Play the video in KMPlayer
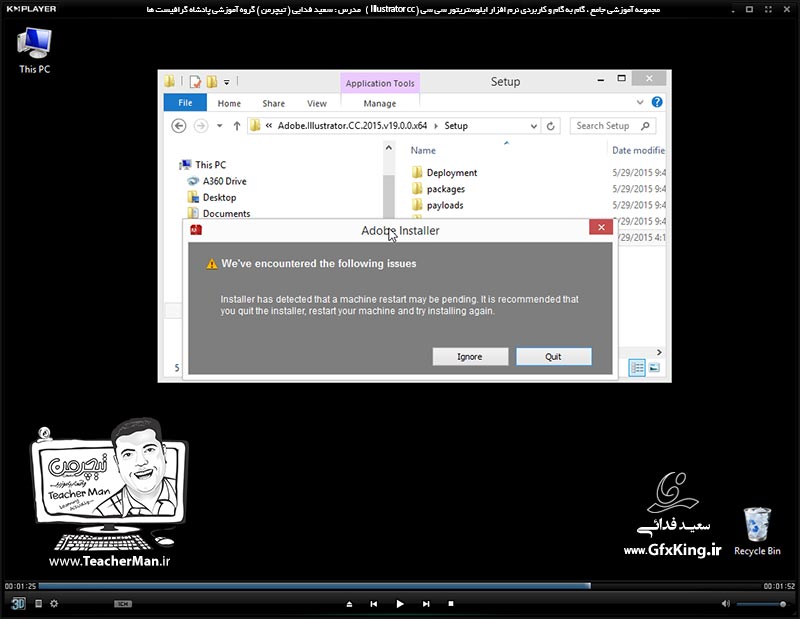This screenshot has width=800, height=619. [x=399, y=604]
